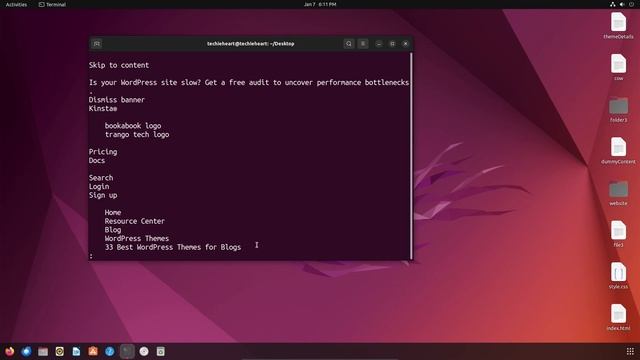Open the disc icon in the dock

click(x=144, y=351)
